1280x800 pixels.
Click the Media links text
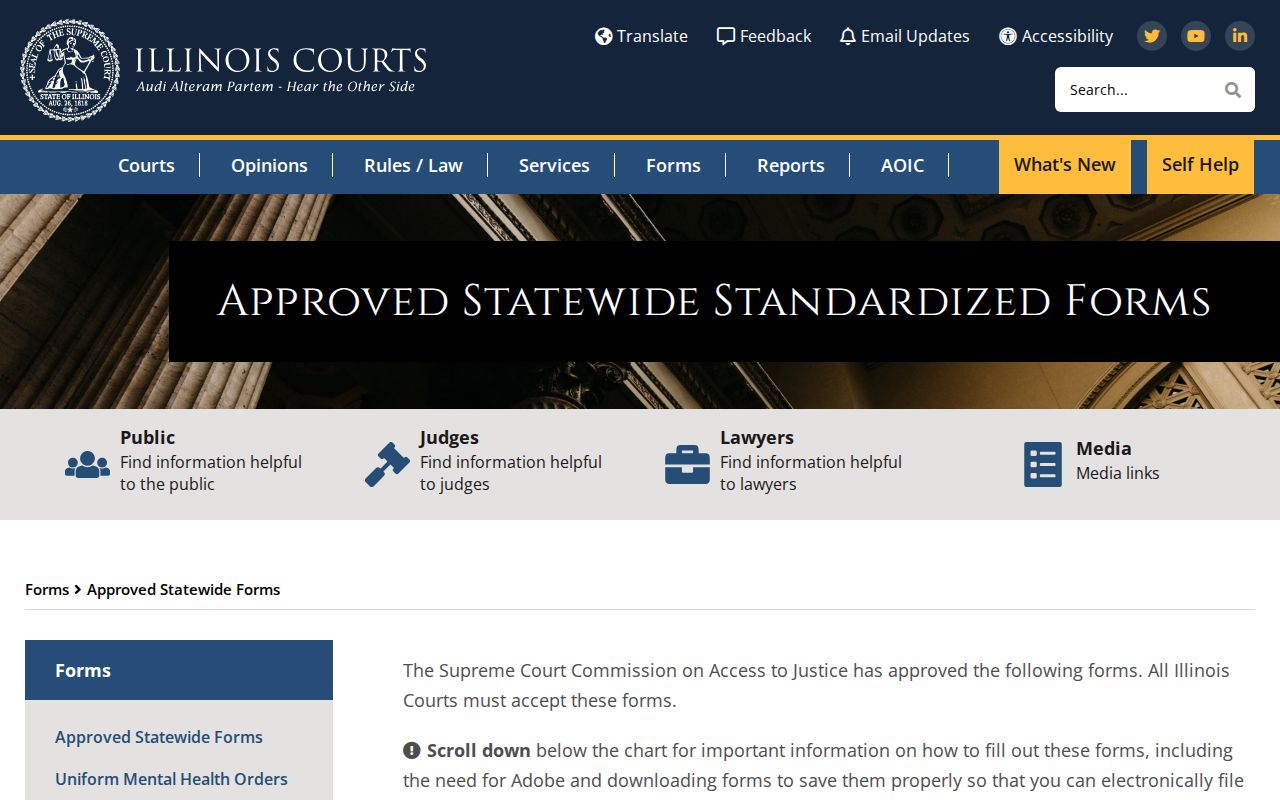[x=1117, y=473]
